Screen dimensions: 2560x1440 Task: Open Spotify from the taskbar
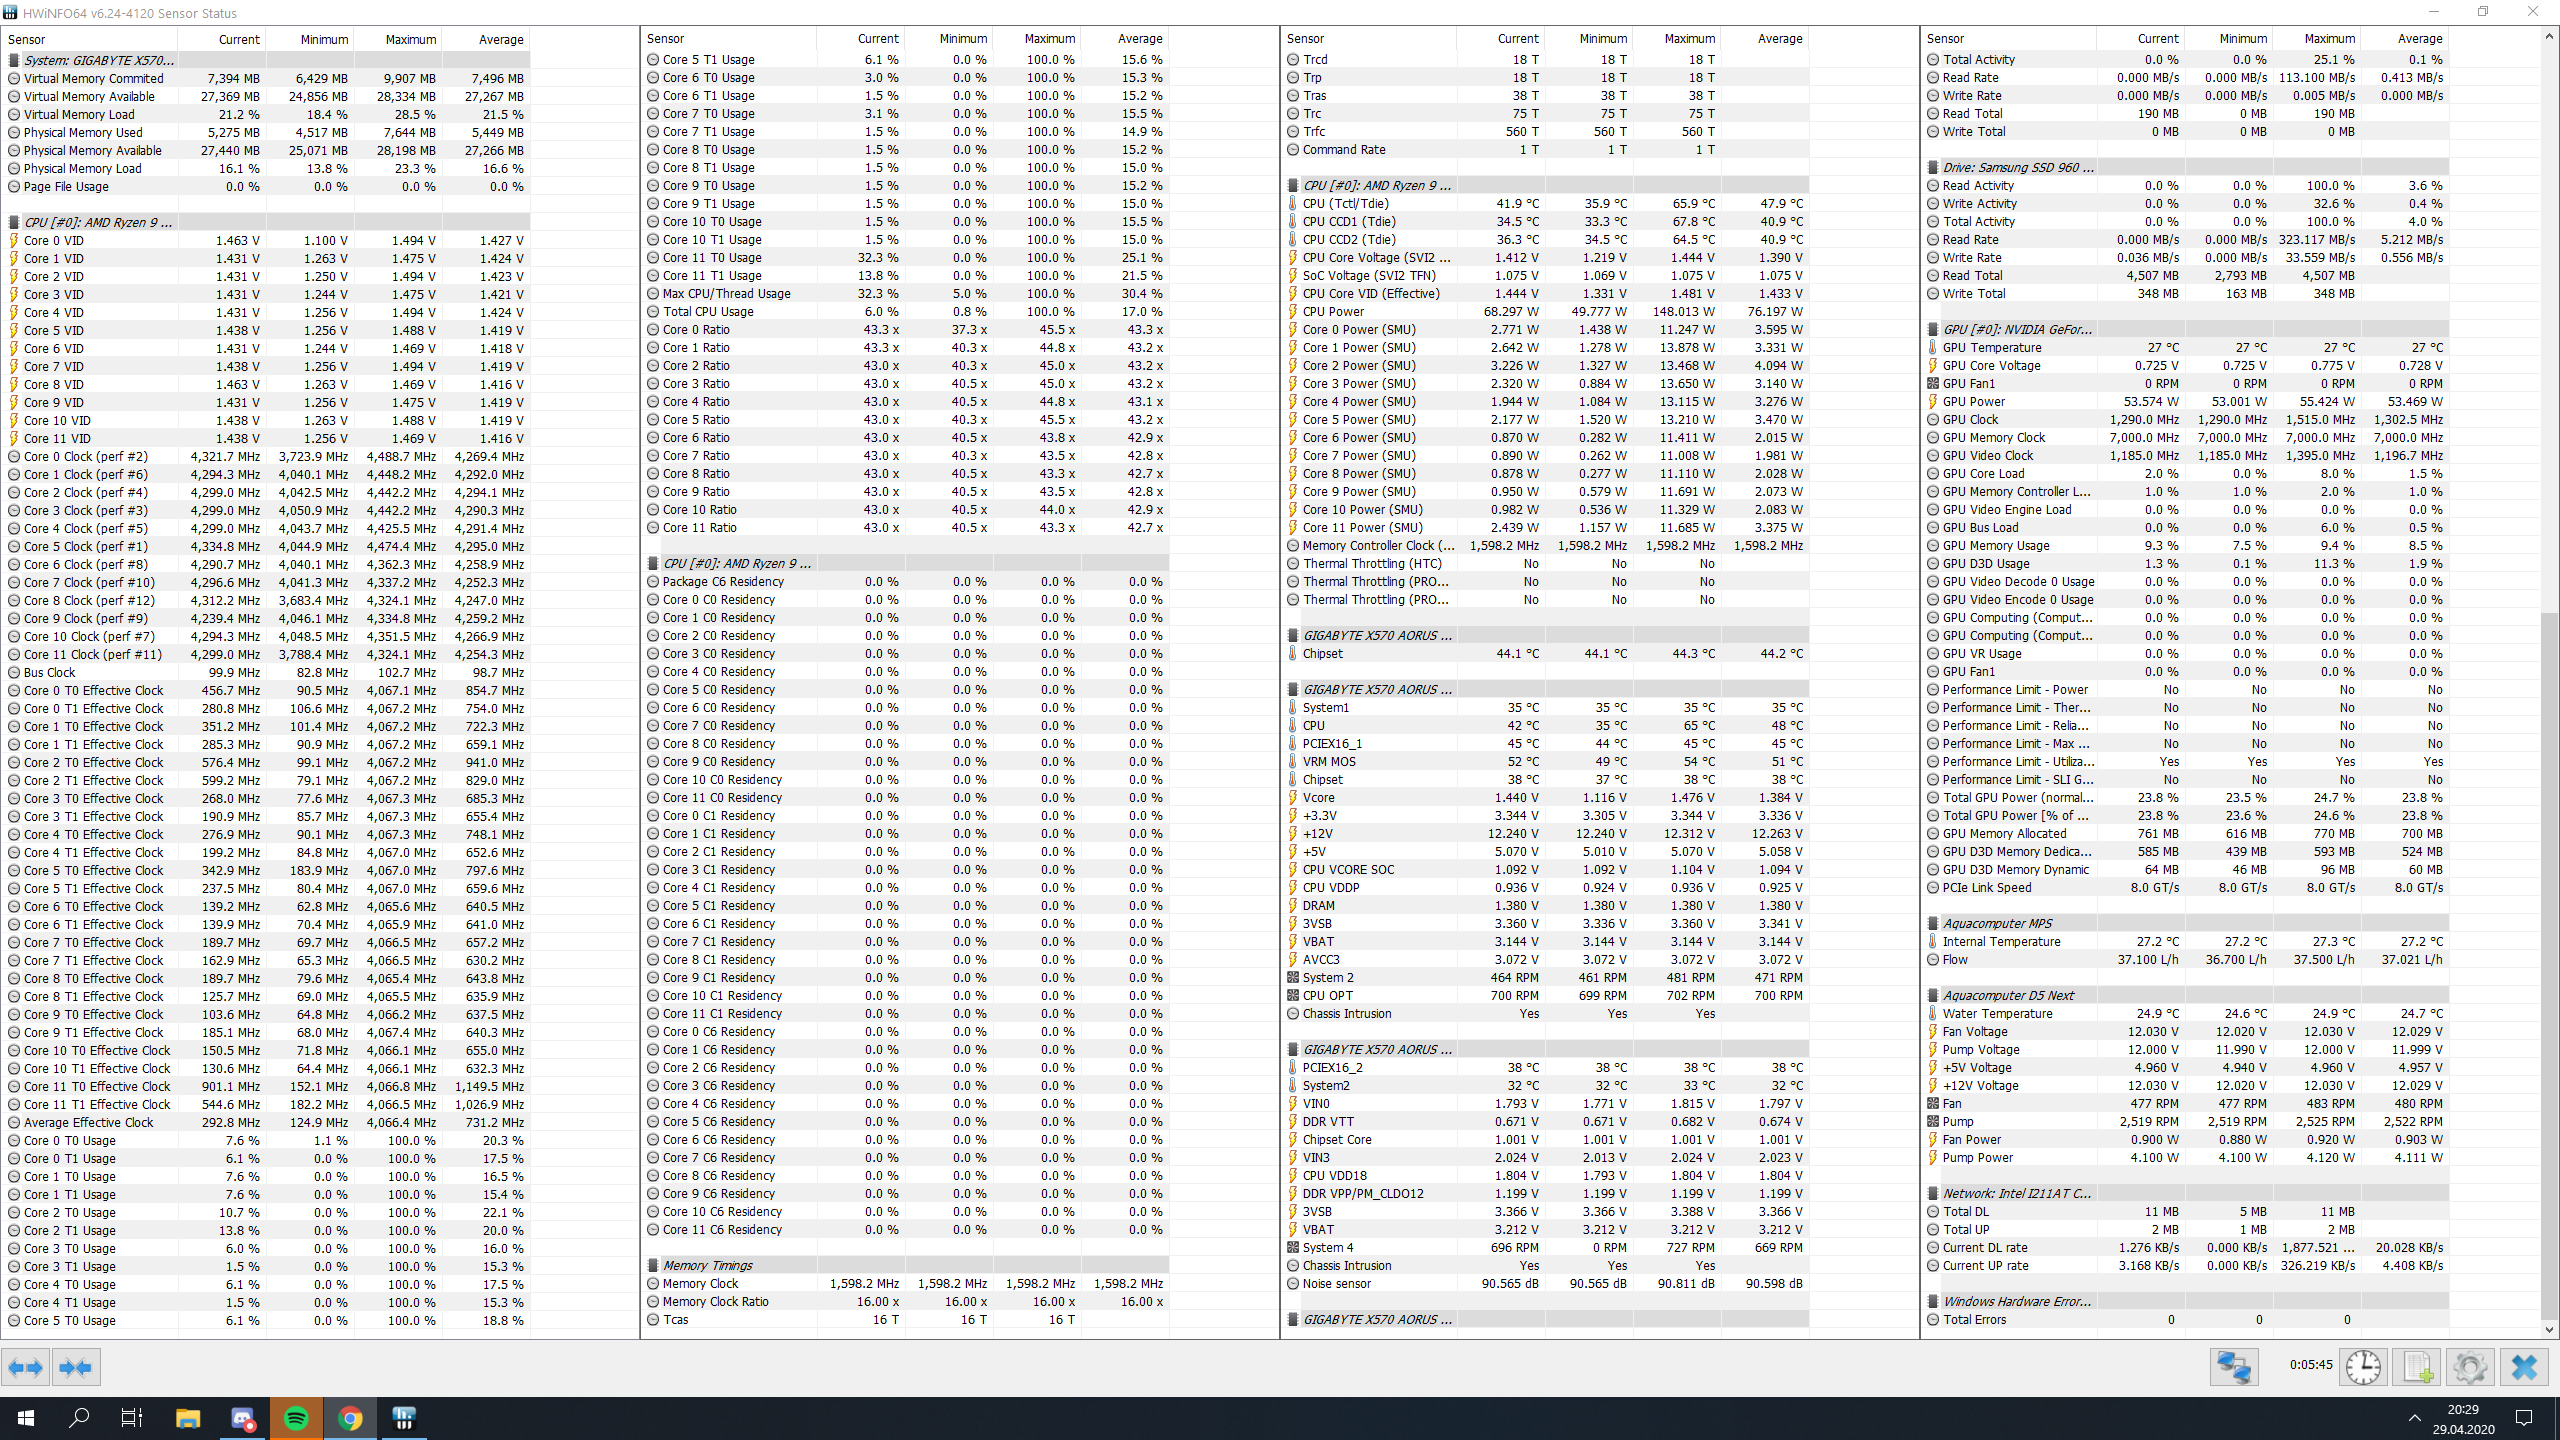click(x=296, y=1418)
